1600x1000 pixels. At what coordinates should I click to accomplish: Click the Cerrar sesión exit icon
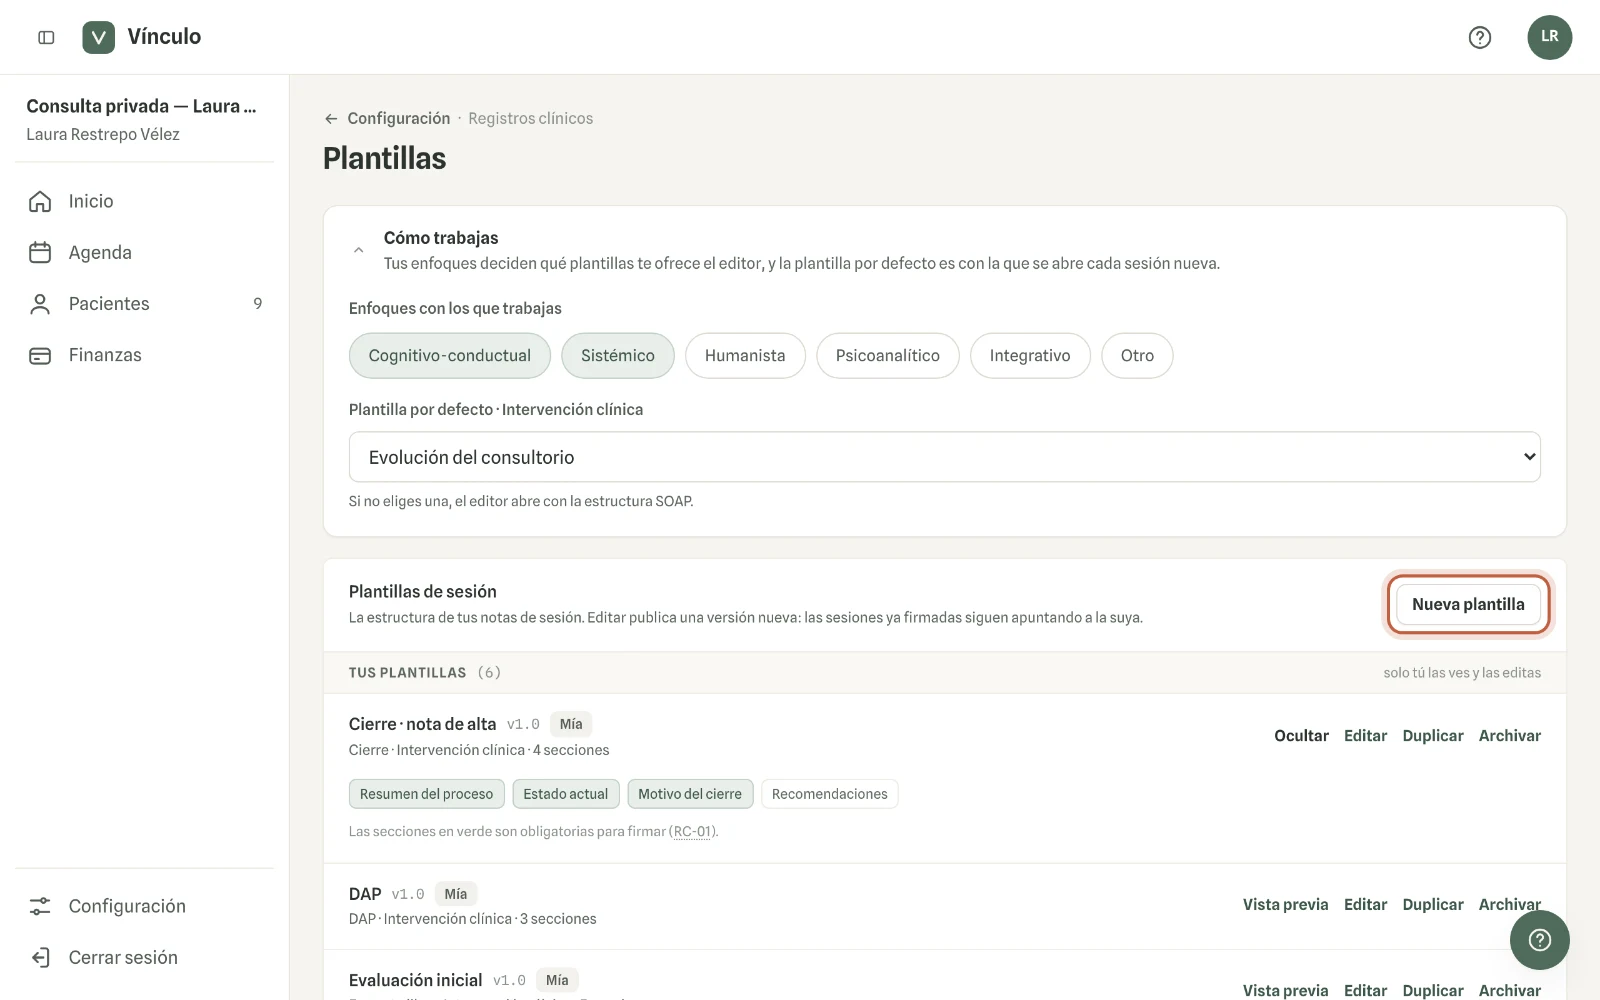point(40,957)
